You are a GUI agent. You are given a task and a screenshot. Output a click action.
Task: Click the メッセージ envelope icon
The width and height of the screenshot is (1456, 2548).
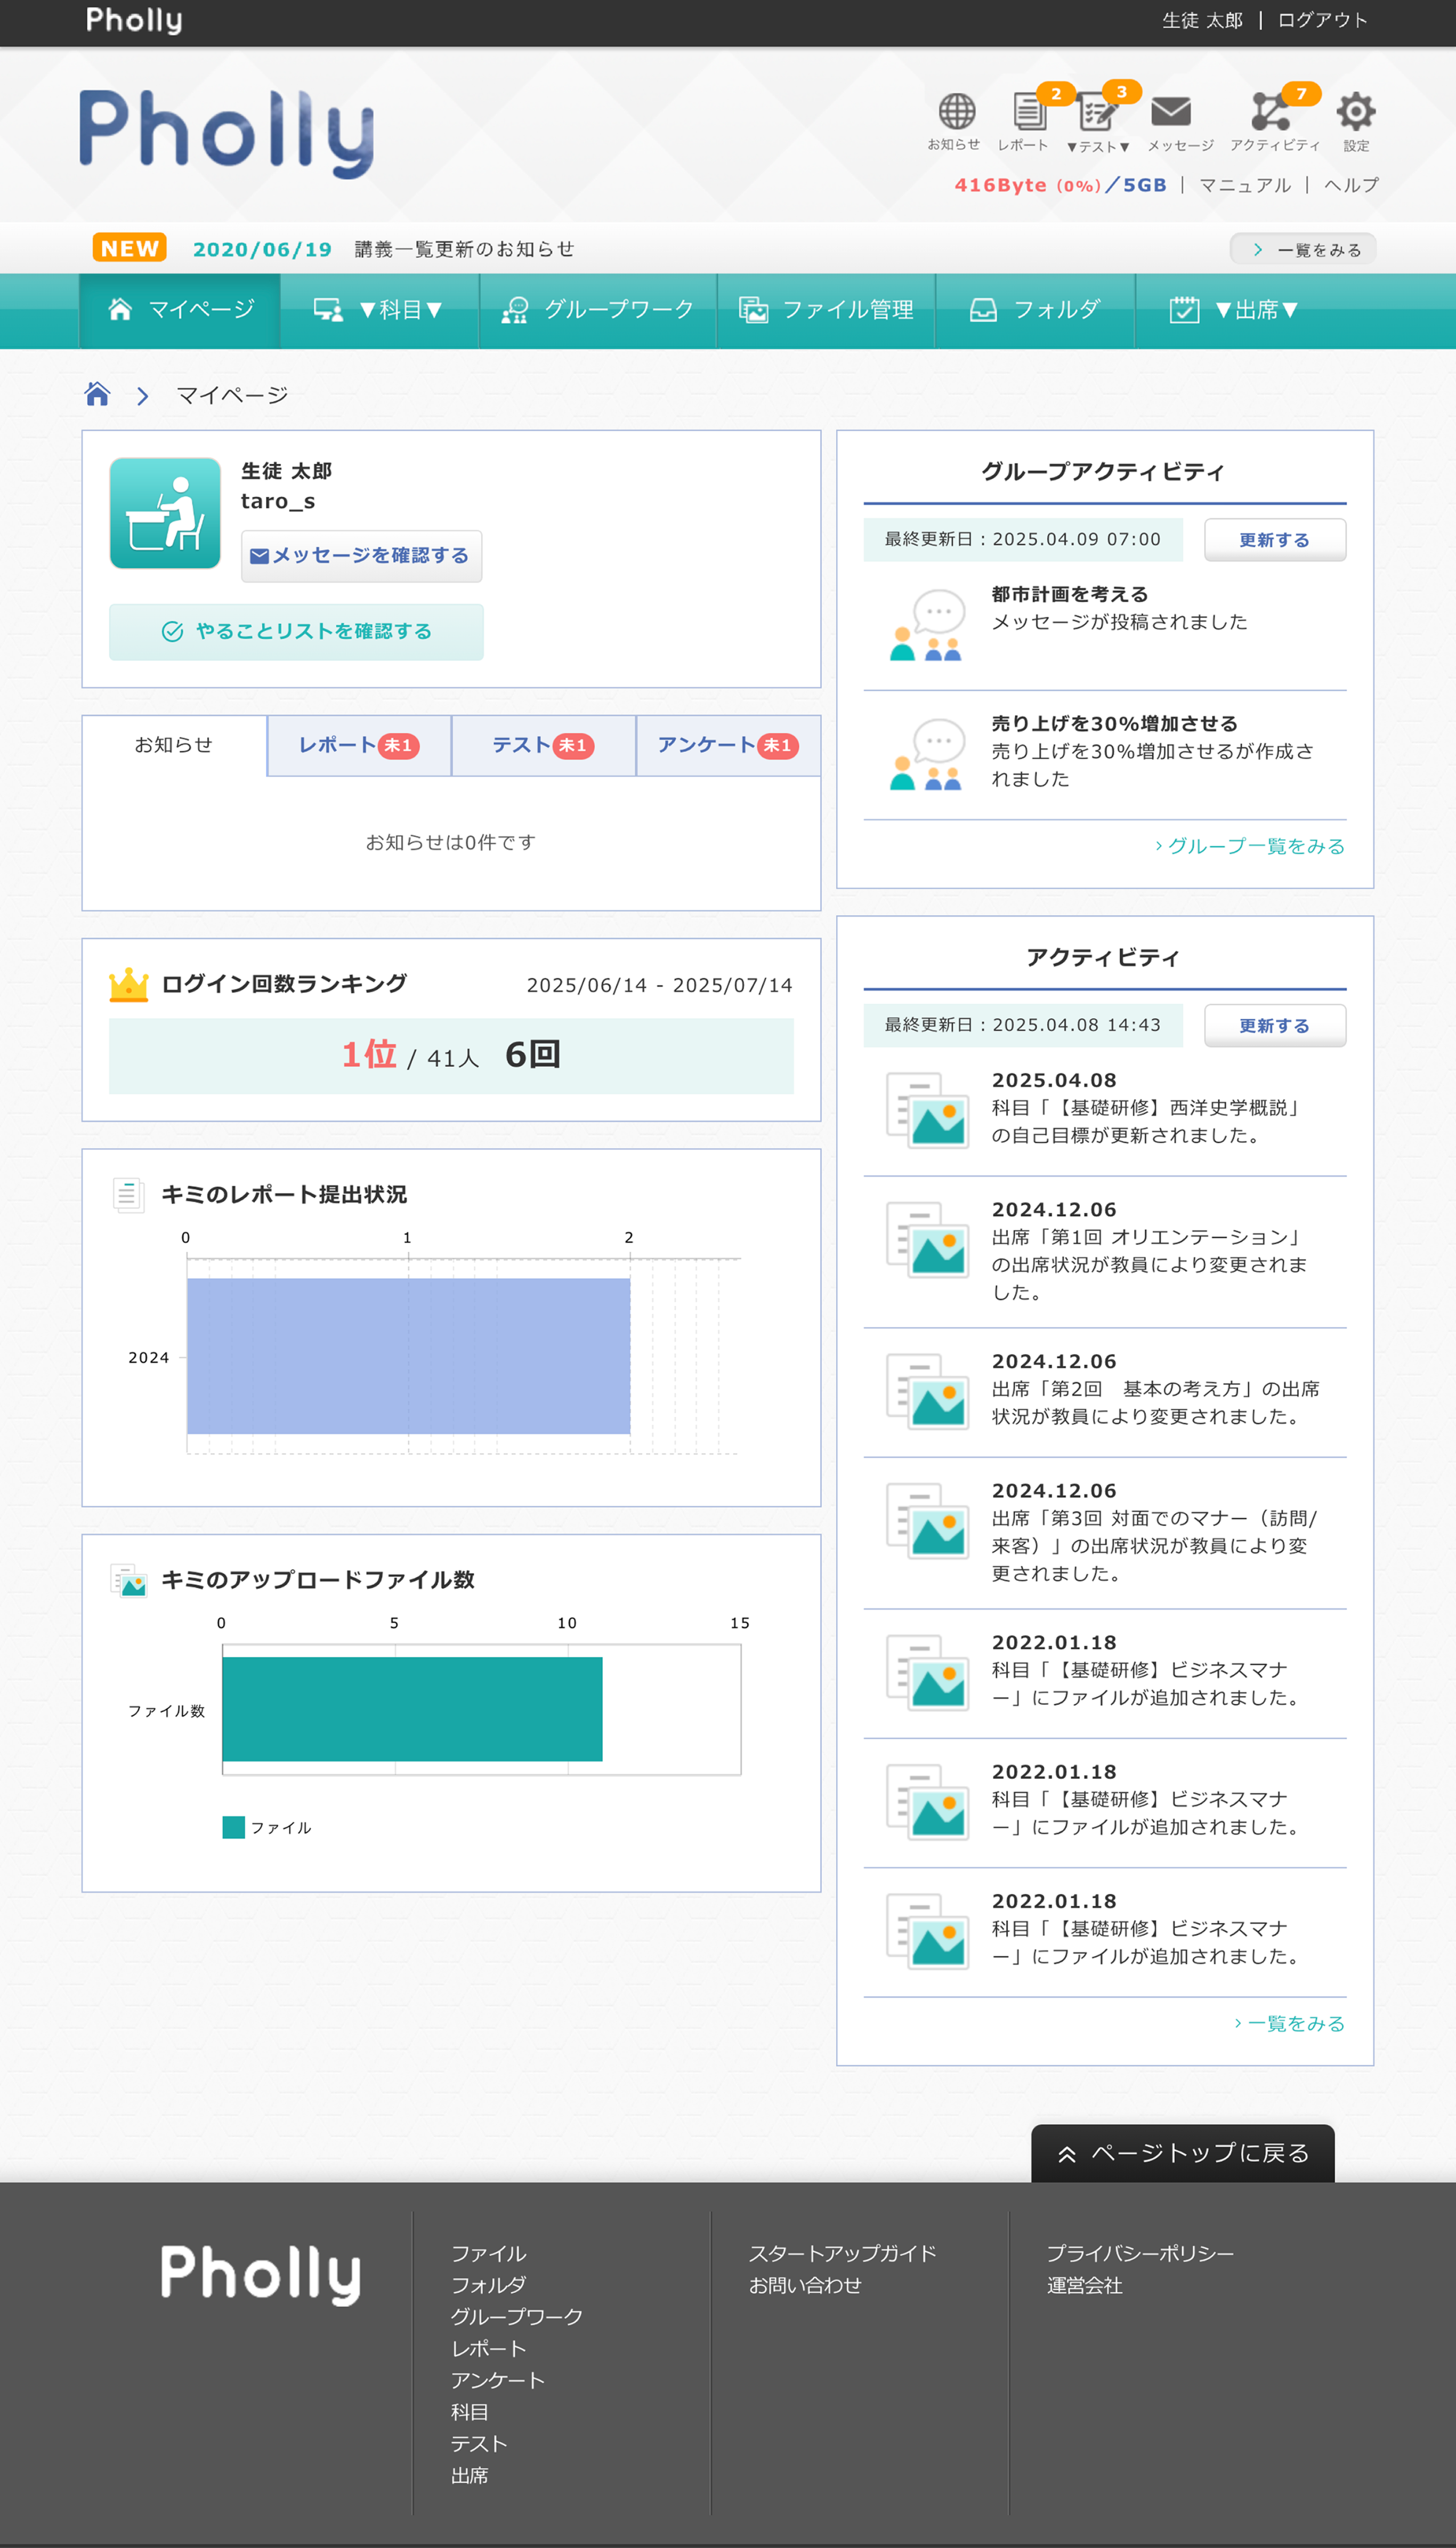(x=1170, y=112)
